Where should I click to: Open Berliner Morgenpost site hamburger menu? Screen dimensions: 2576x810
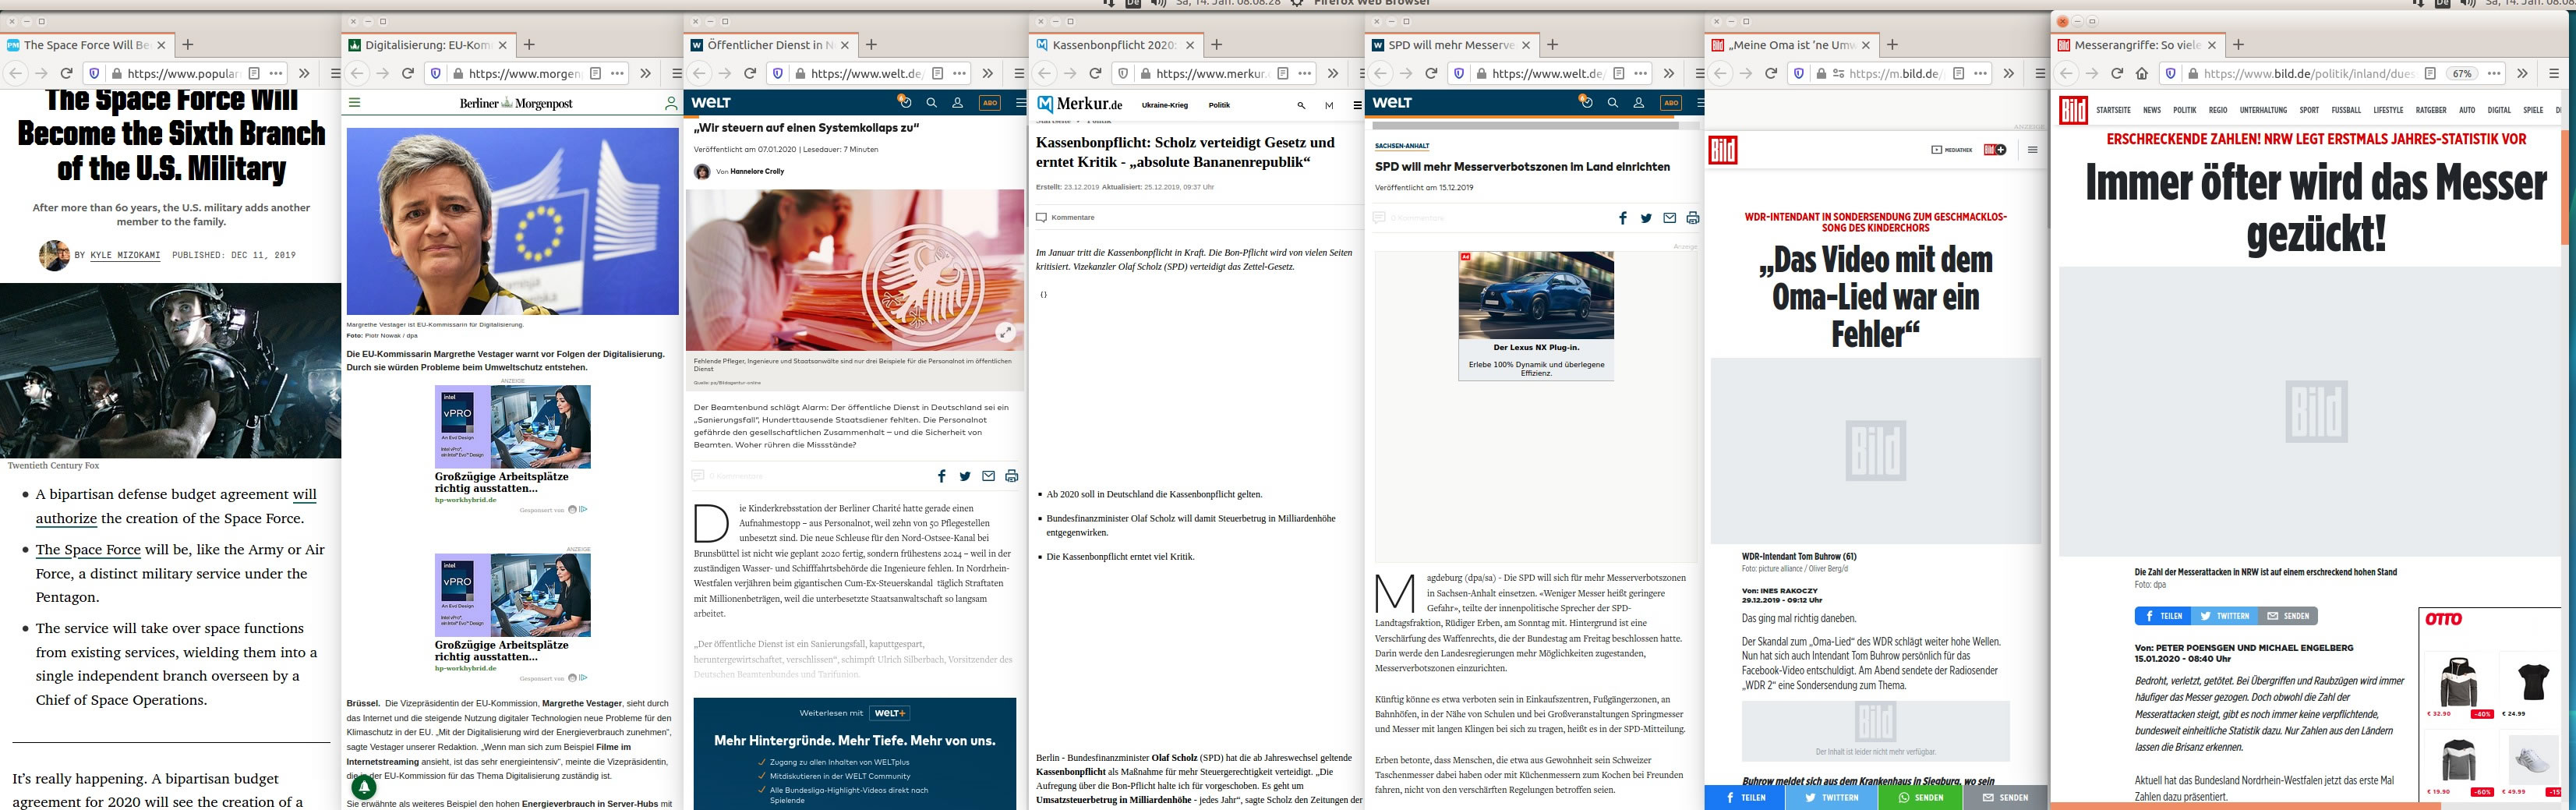tap(354, 103)
